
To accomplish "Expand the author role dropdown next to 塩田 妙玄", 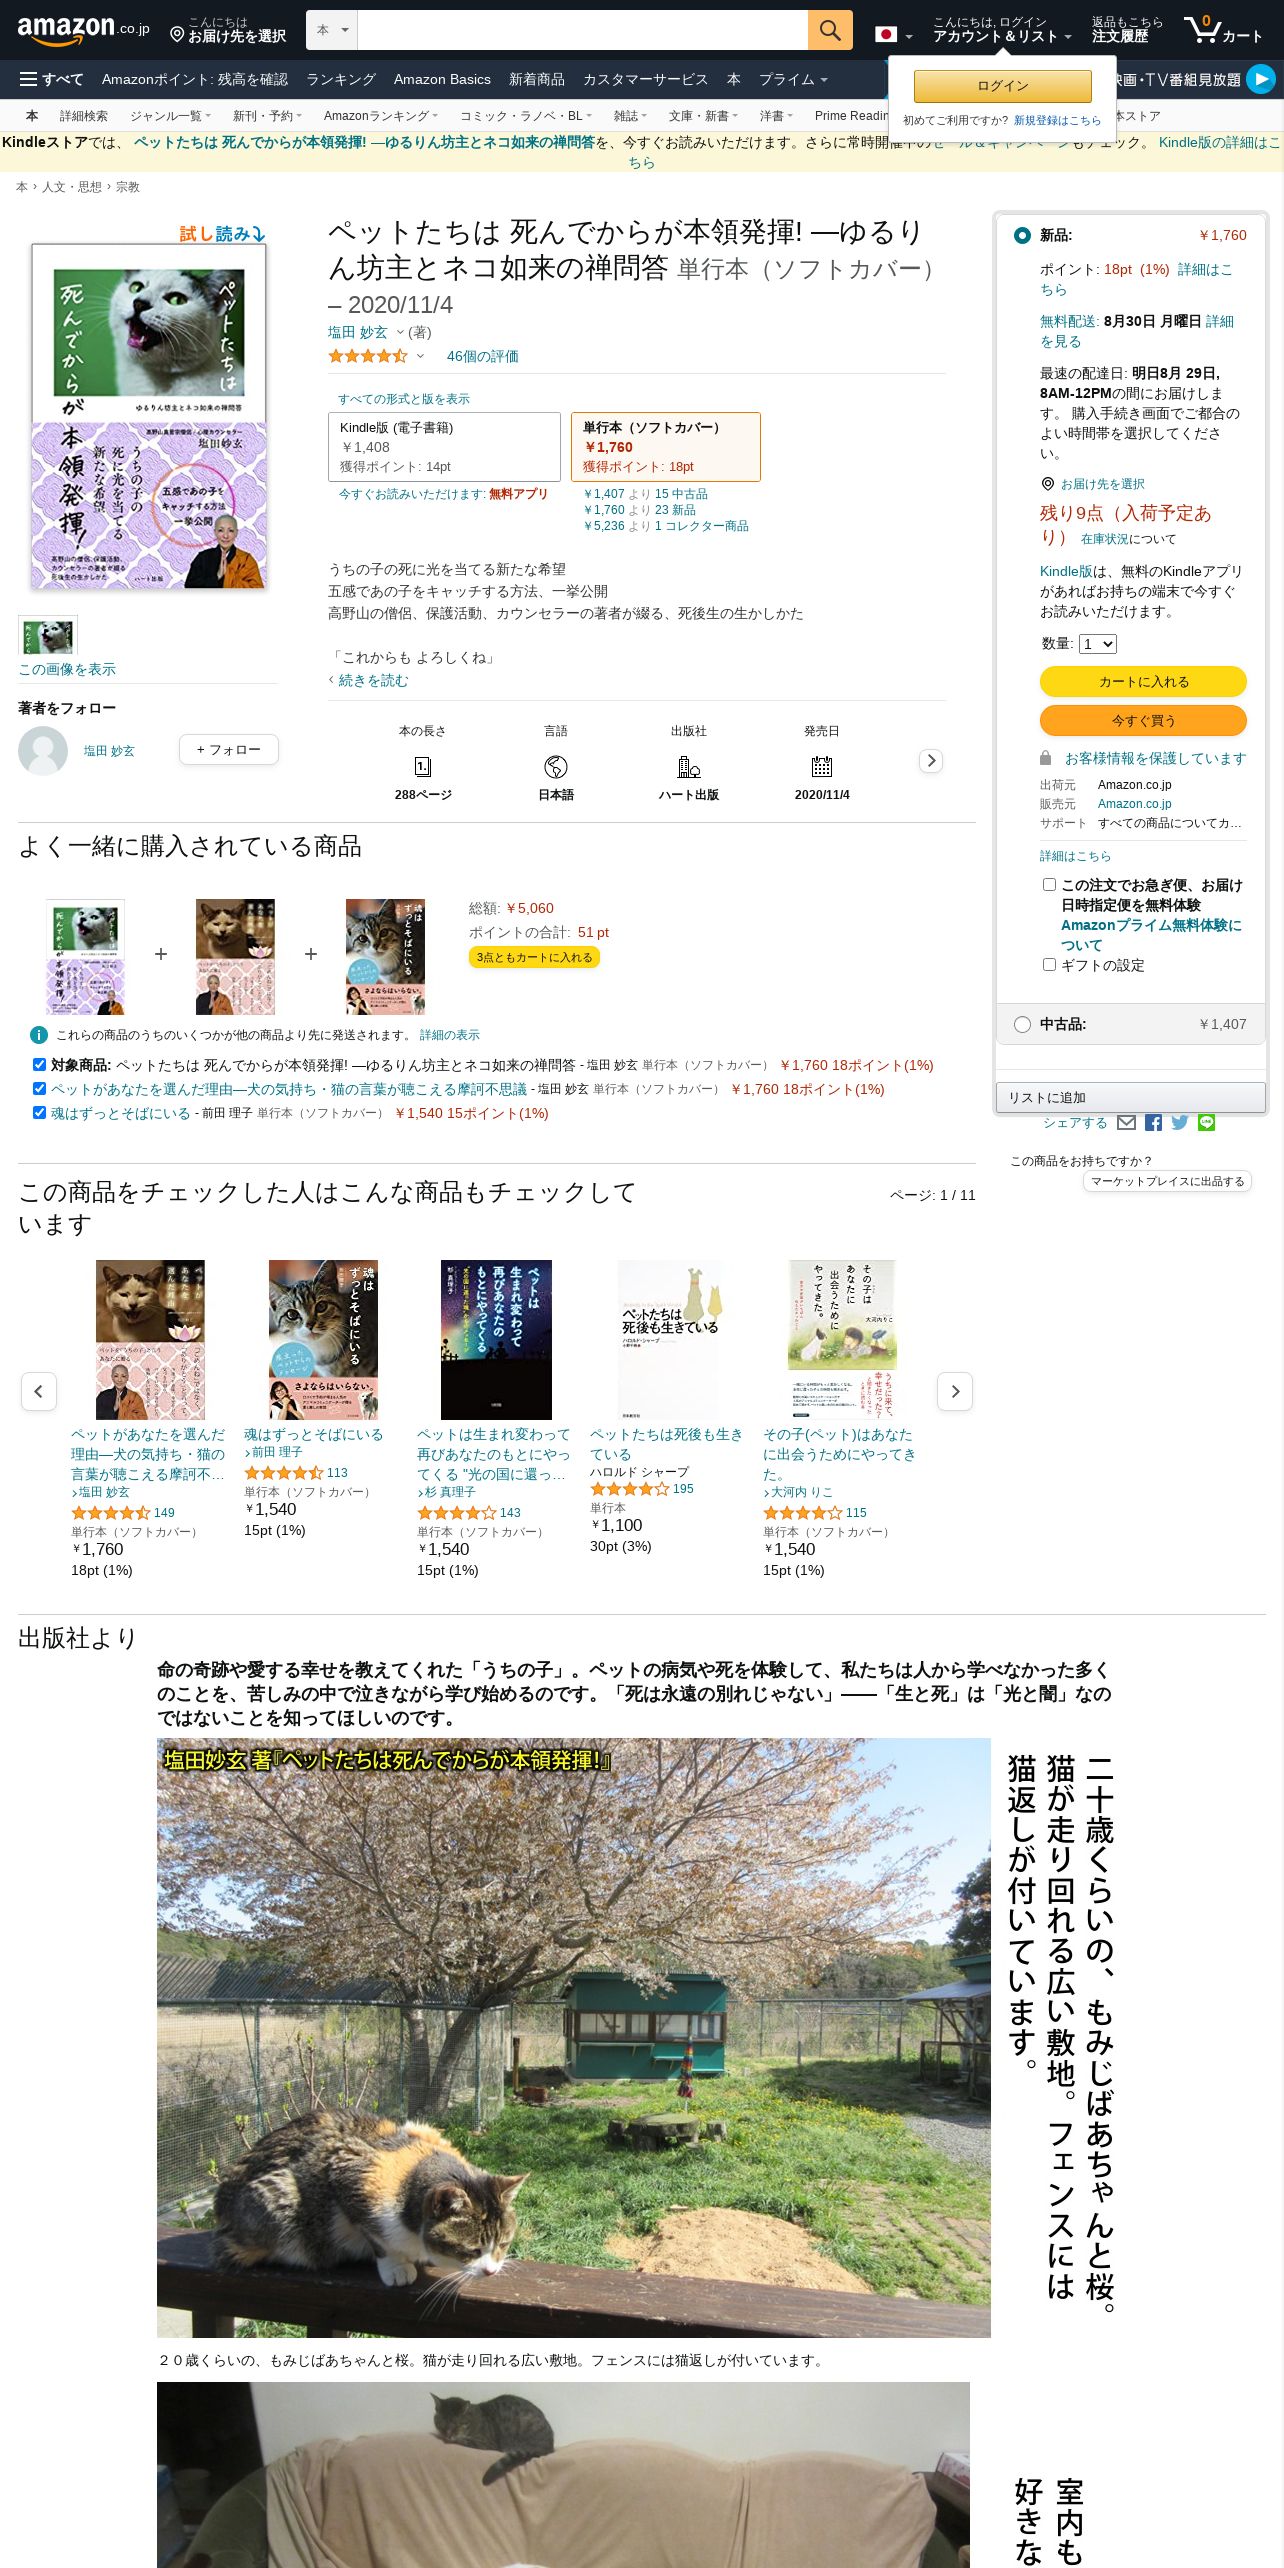I will pos(400,332).
